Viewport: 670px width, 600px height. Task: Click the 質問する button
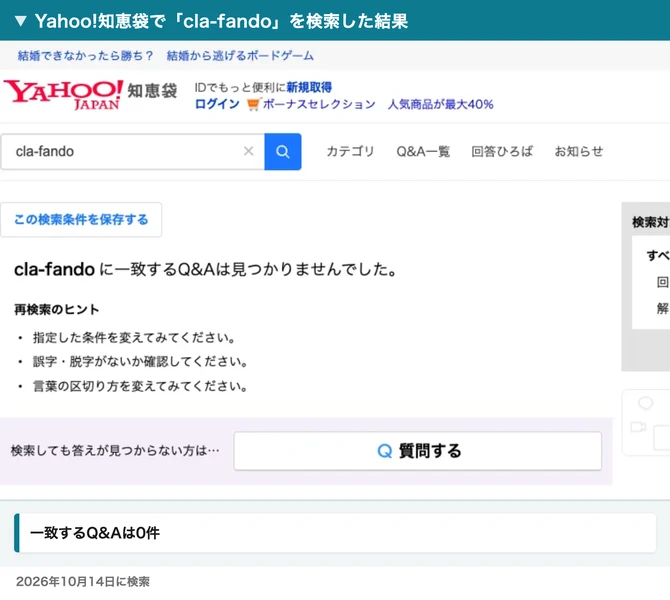pyautogui.click(x=417, y=451)
